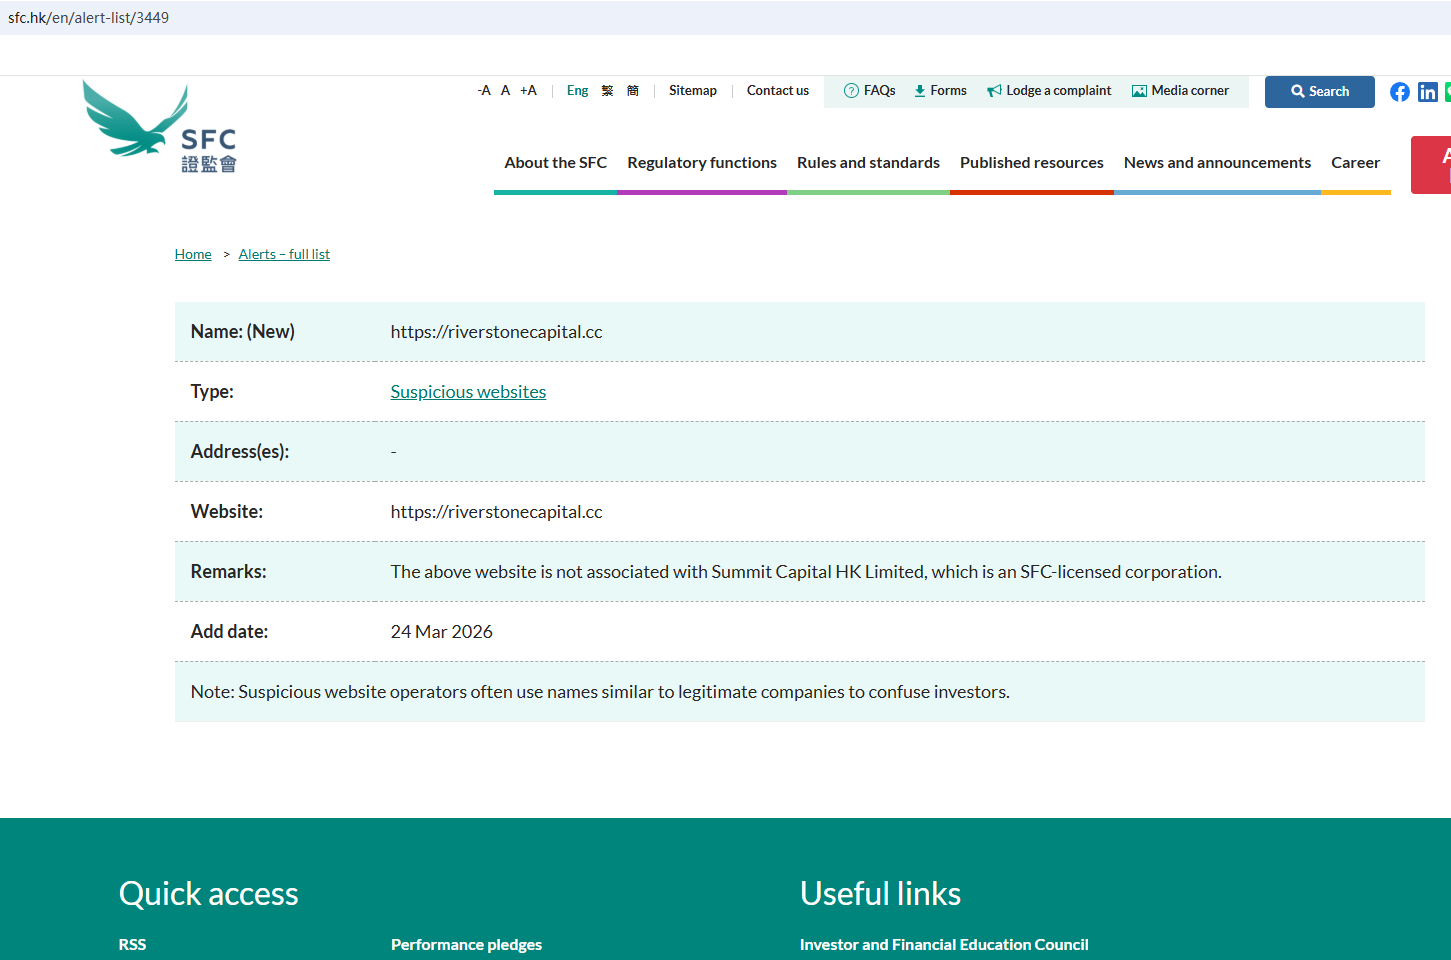Click the FAQs question mark icon
1451x960 pixels.
(x=851, y=91)
